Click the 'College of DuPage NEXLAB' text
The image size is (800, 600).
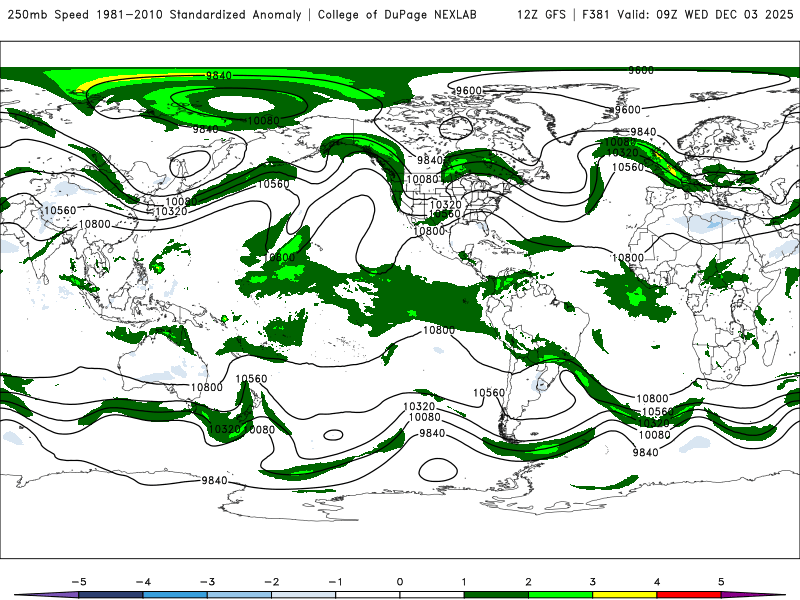click(x=397, y=15)
